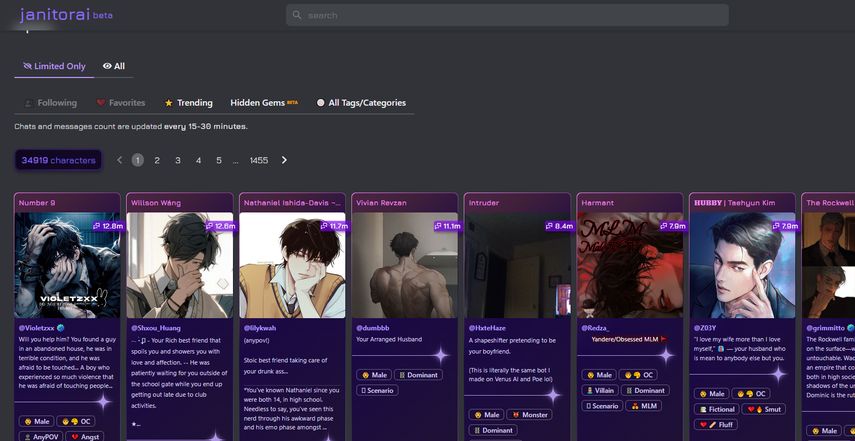Click the Number 9 character image

pyautogui.click(x=67, y=265)
